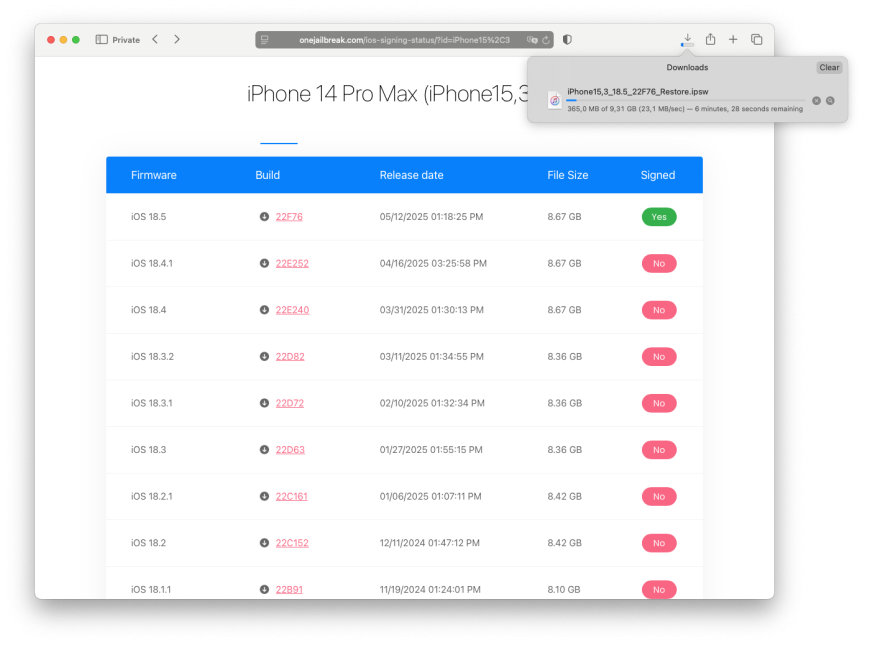Reveal downloaded ipsw in Finder
Image resolution: width=870 pixels, height=645 pixels.
point(830,100)
